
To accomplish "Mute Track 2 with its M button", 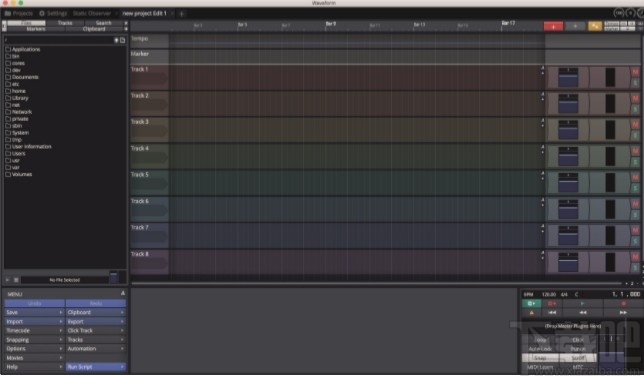I will [x=635, y=98].
